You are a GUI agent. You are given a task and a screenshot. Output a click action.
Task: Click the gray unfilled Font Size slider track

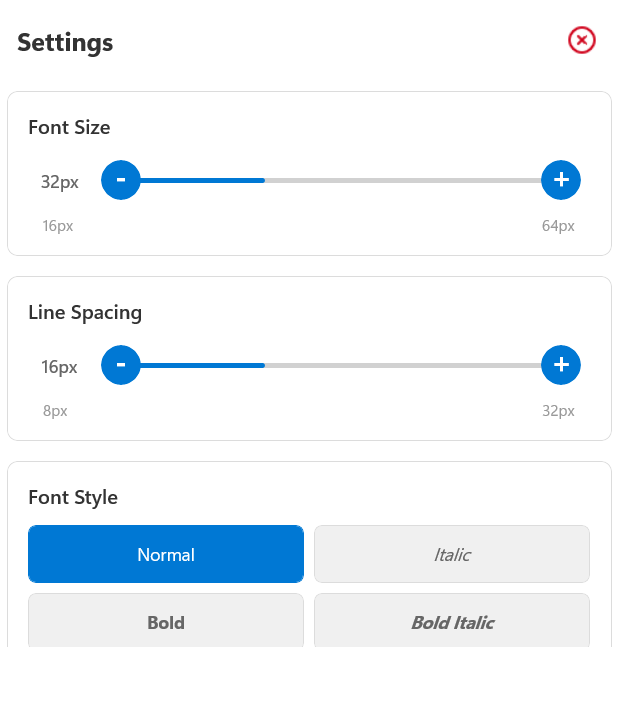pyautogui.click(x=400, y=180)
